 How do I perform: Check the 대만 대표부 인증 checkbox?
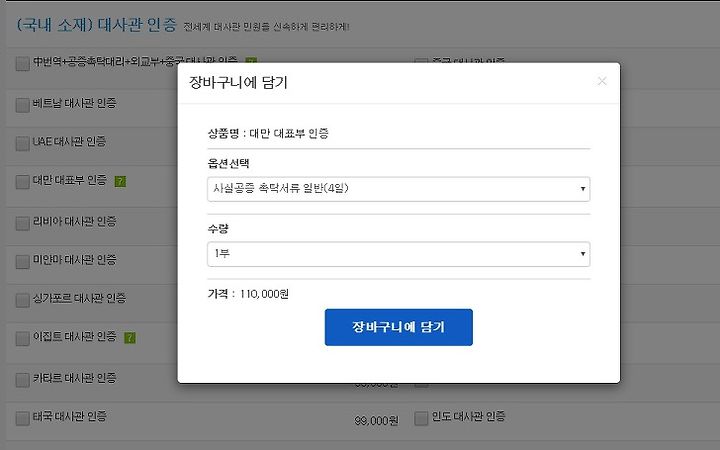tap(22, 181)
